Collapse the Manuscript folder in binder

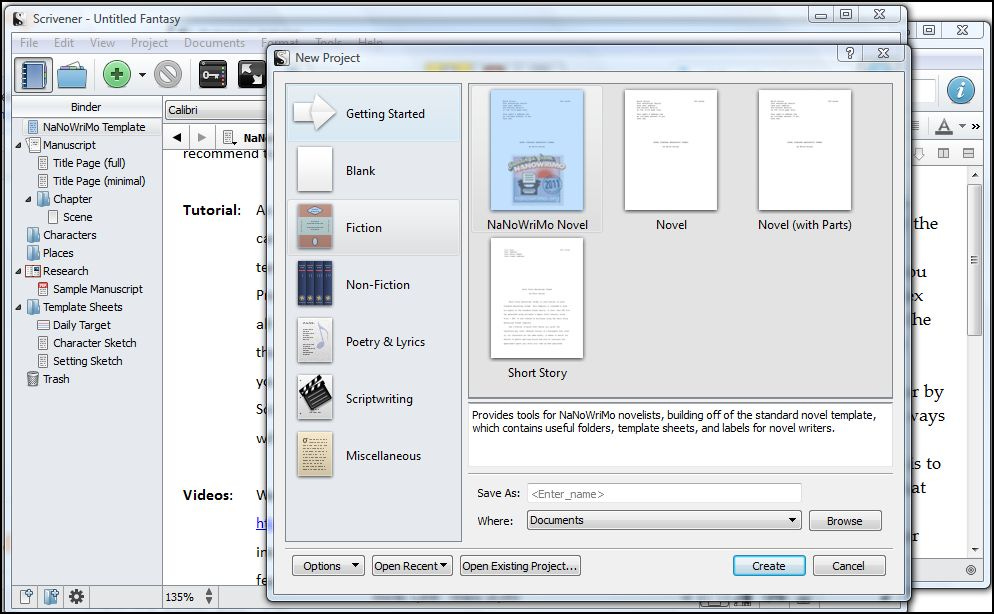tap(18, 145)
